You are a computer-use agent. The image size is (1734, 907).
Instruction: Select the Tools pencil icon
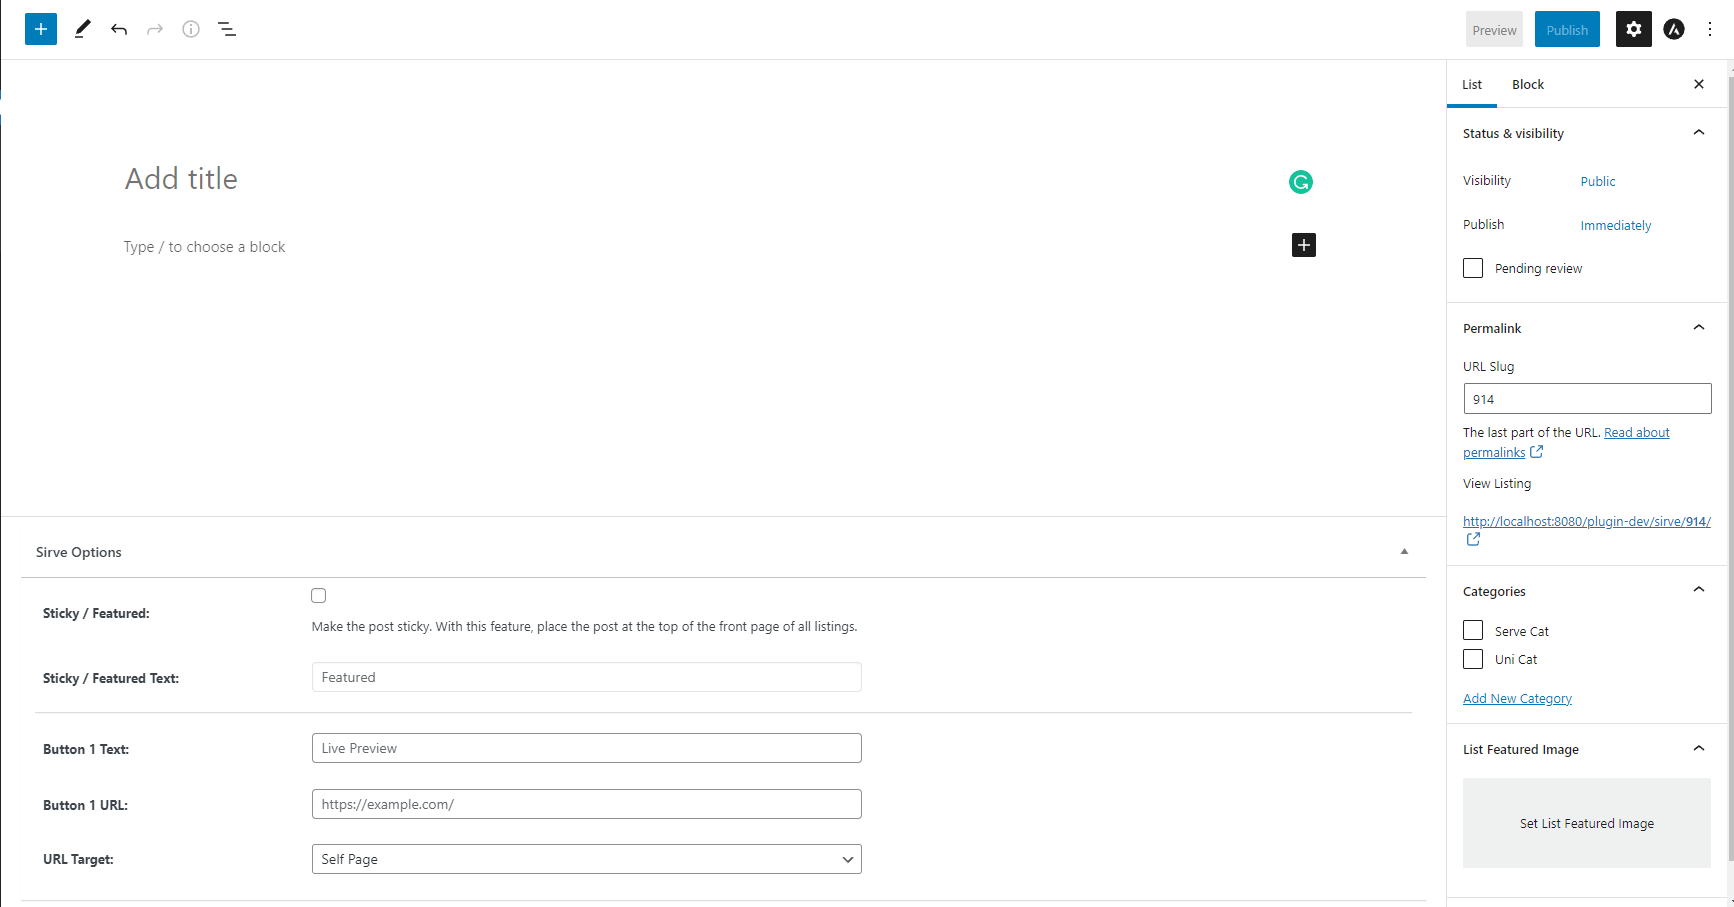tap(83, 29)
